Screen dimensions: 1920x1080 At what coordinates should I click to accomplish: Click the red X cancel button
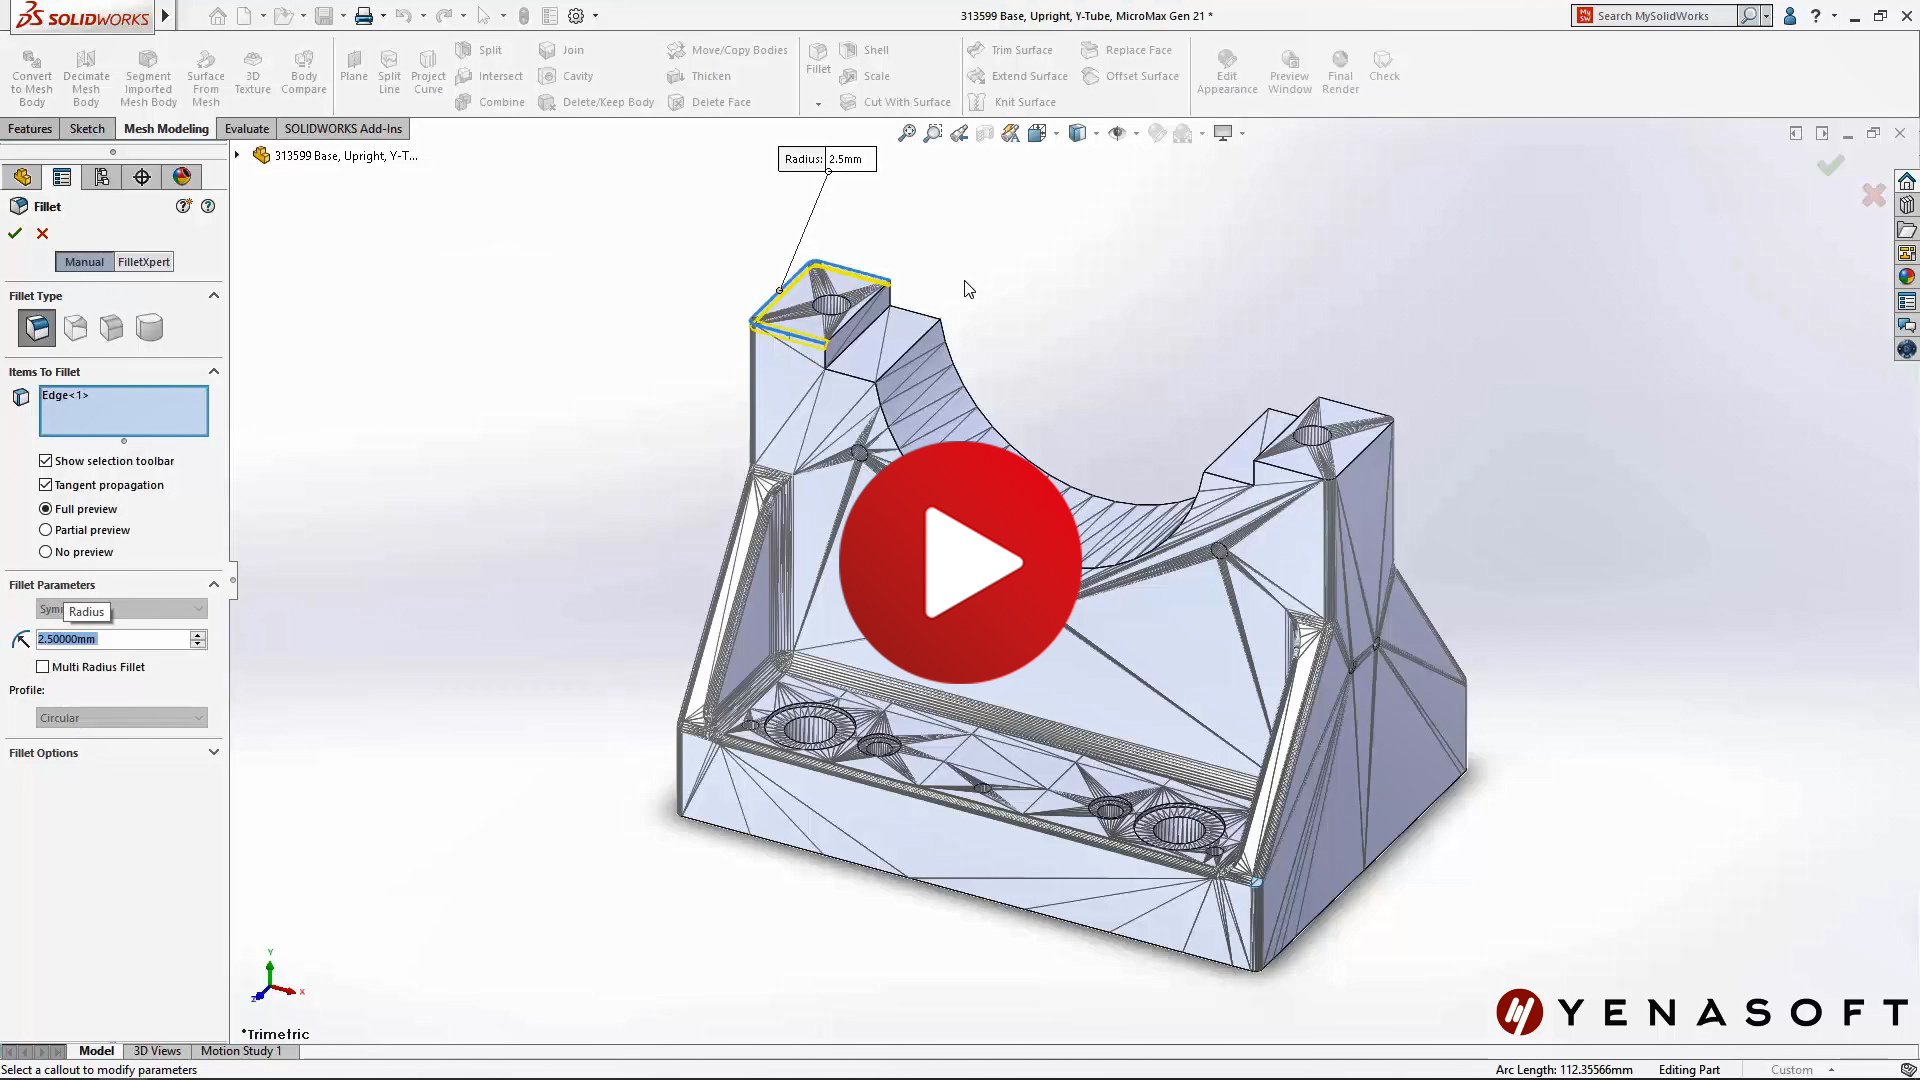pos(42,233)
